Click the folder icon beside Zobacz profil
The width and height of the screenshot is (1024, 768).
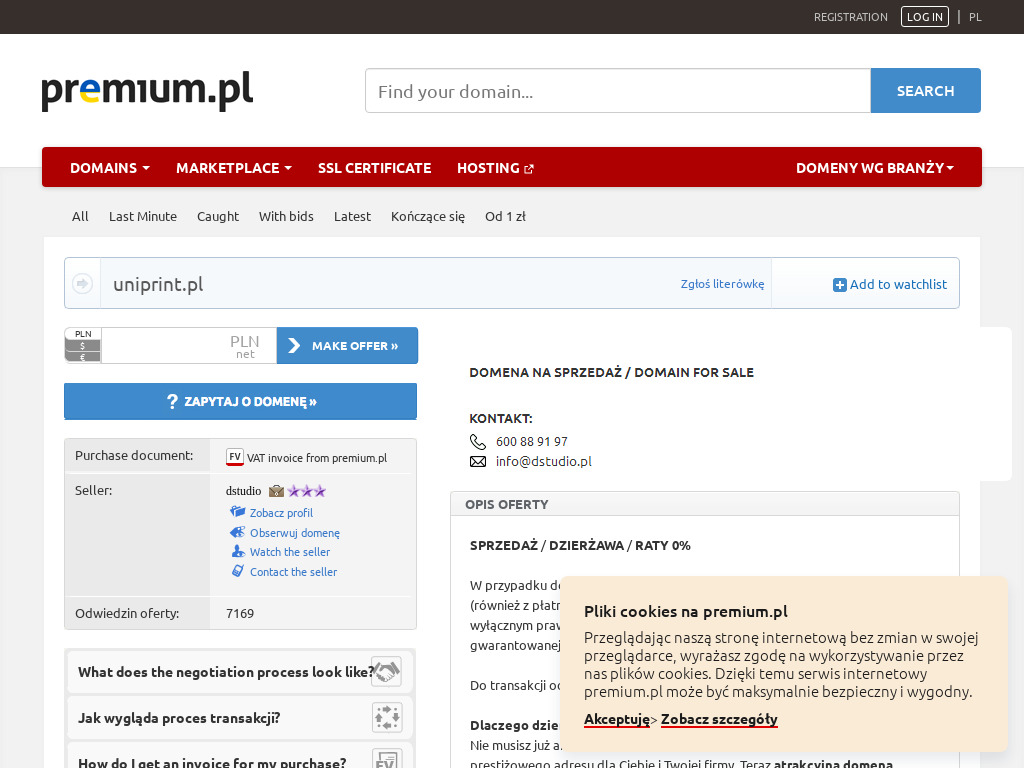(237, 512)
